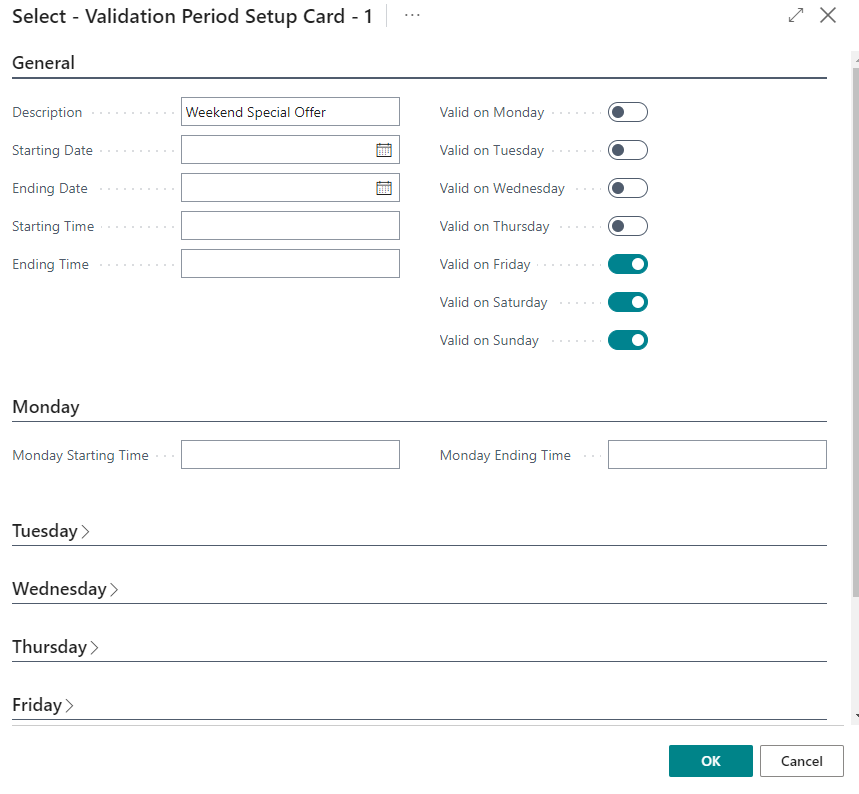This screenshot has width=859, height=794.
Task: Click the Cancel button
Action: click(x=801, y=761)
